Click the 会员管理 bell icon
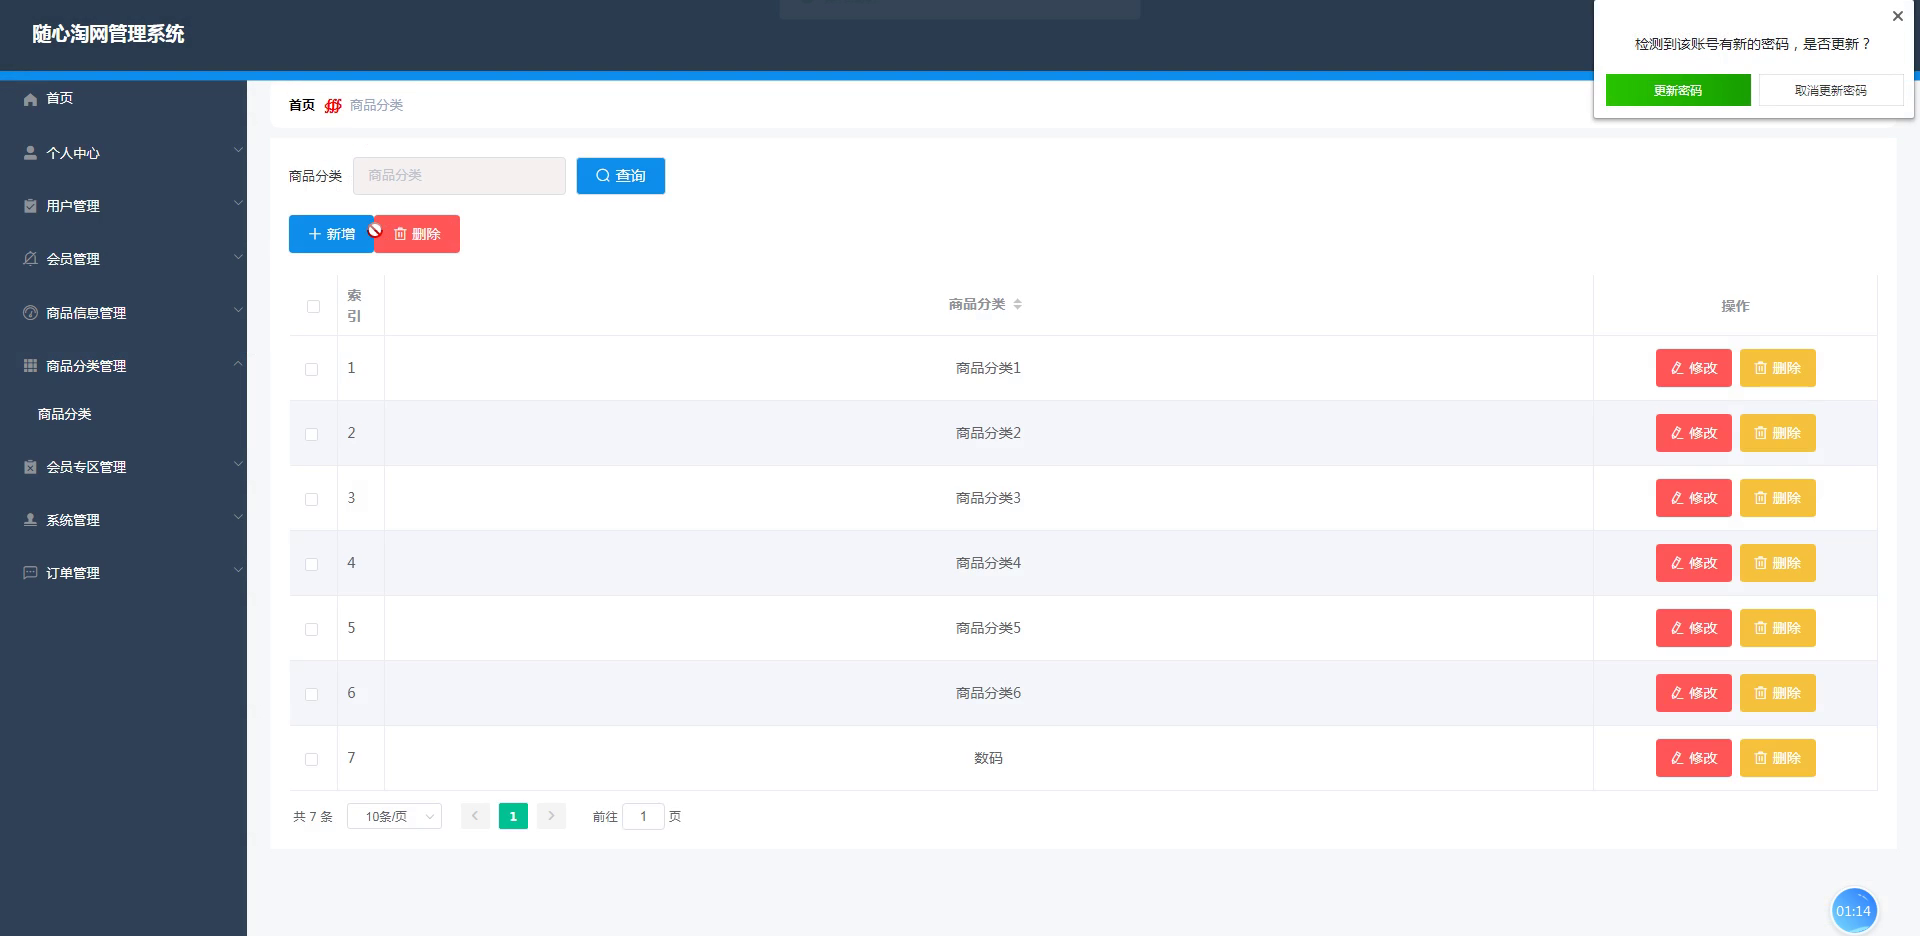1920x936 pixels. pos(30,259)
